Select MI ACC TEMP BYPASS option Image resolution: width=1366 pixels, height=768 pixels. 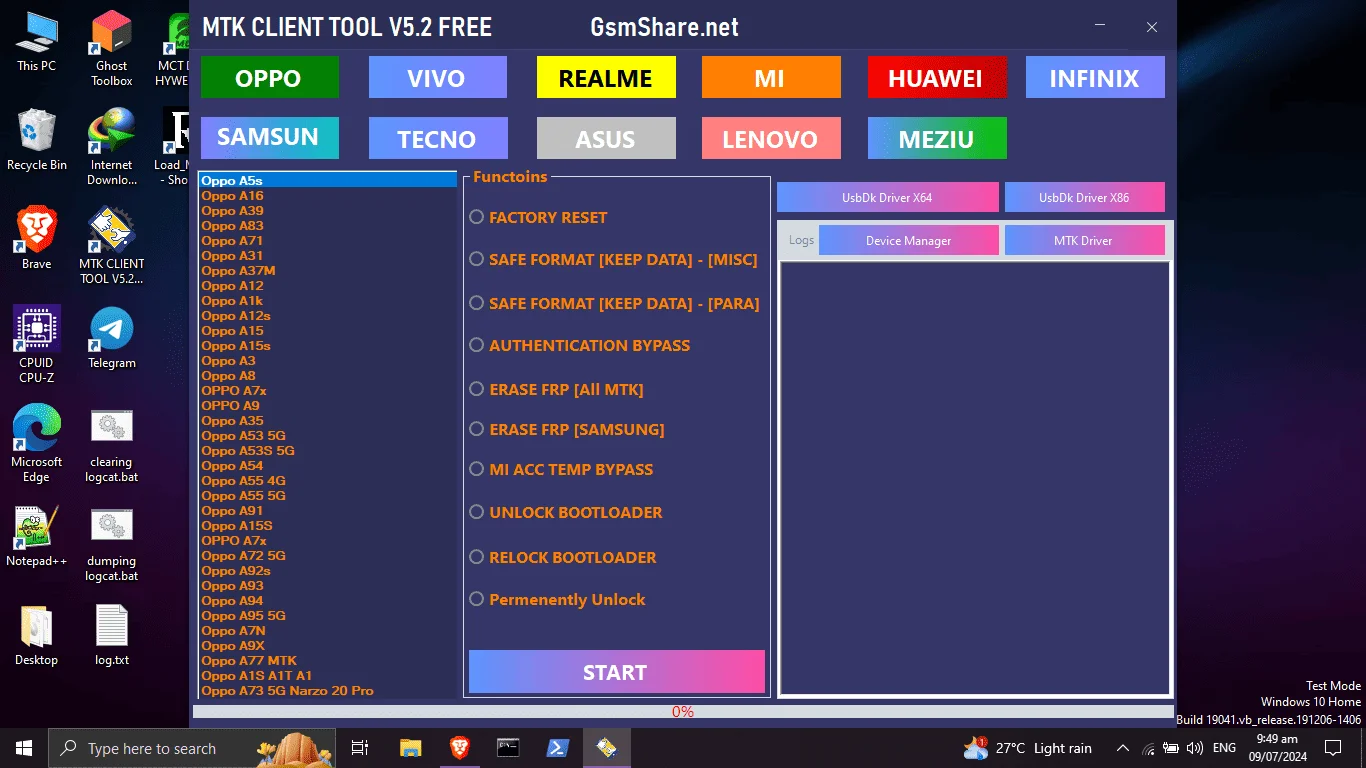click(562, 469)
